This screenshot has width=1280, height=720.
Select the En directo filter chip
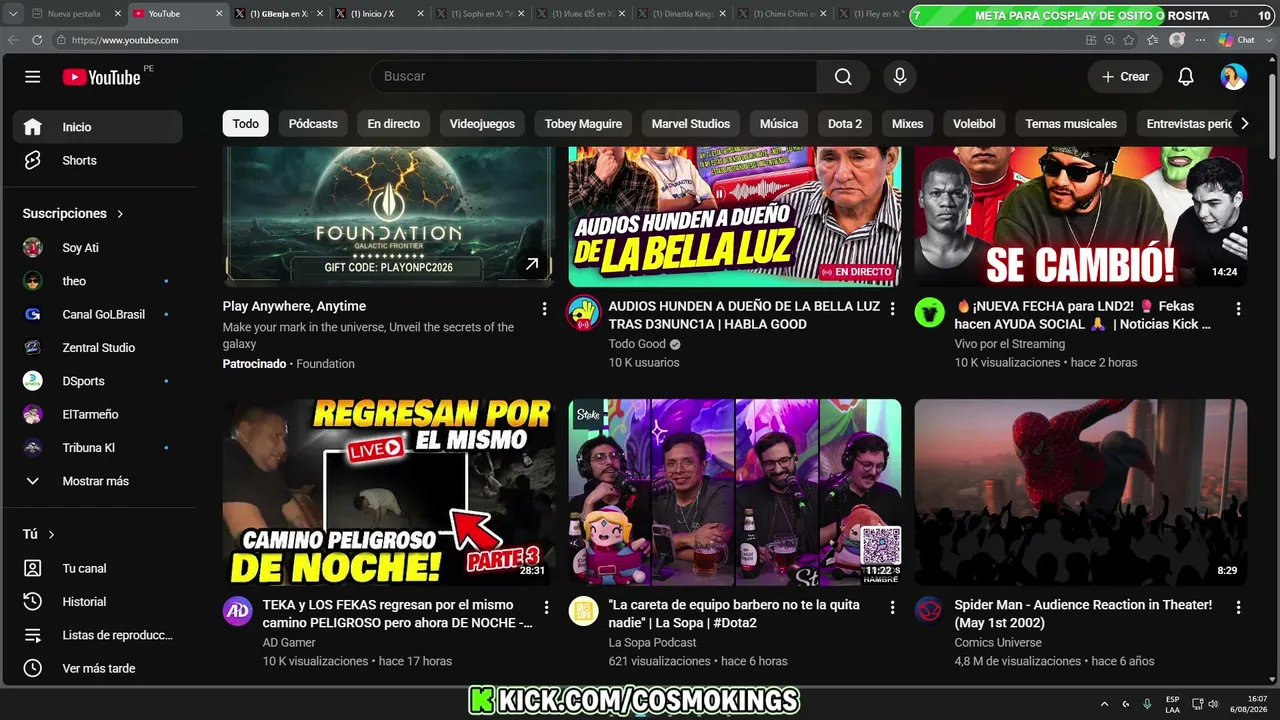(x=394, y=124)
